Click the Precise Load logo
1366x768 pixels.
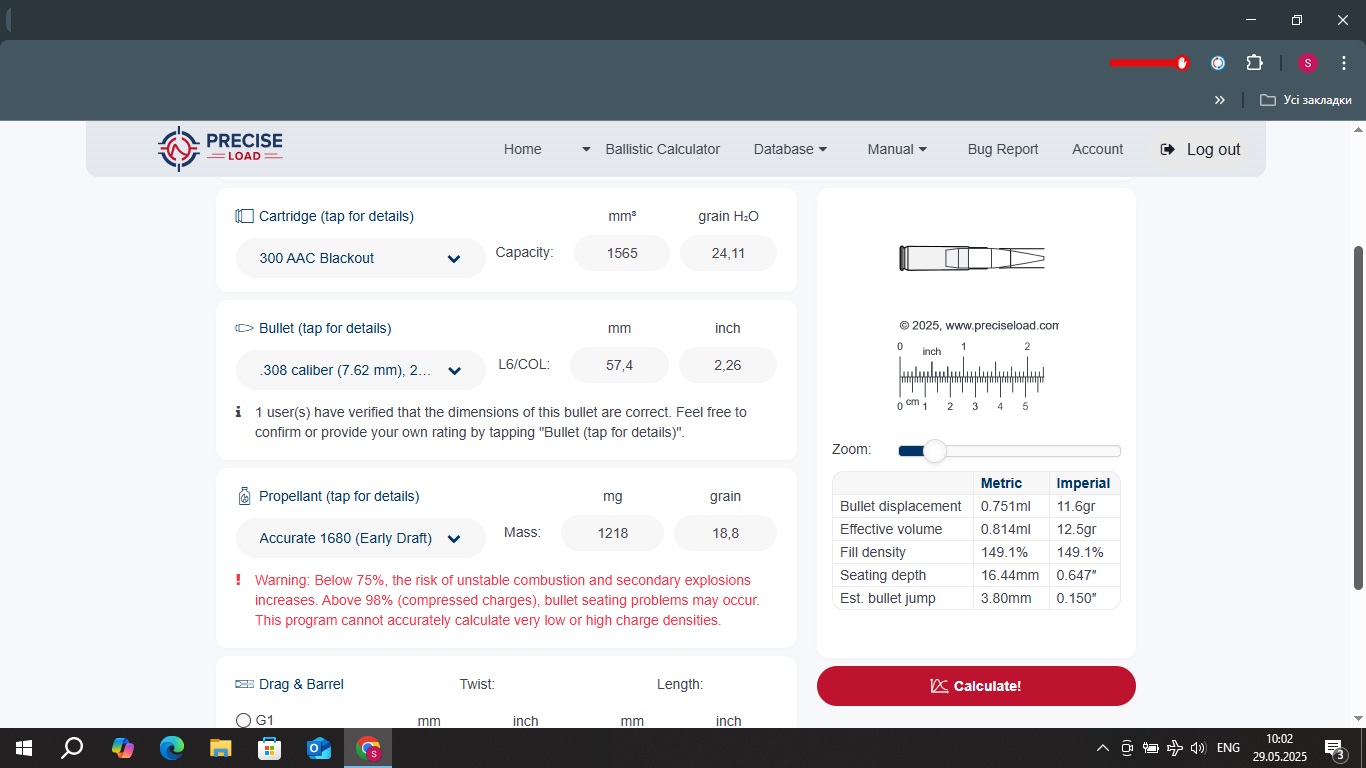click(220, 149)
